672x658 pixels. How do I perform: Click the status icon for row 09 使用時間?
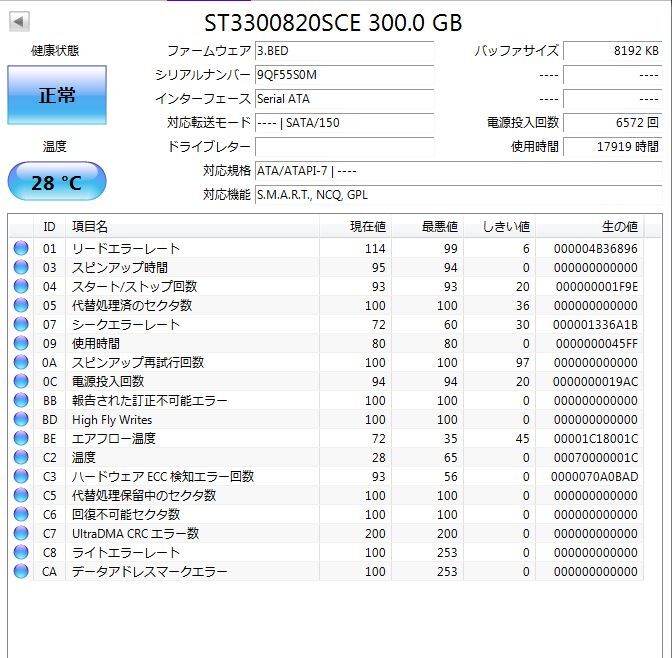click(21, 343)
